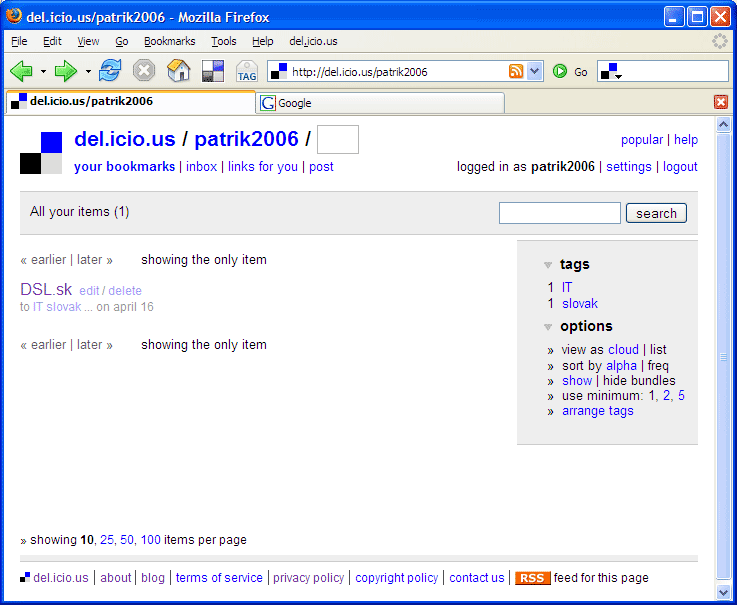Image resolution: width=737 pixels, height=605 pixels.
Task: Click show bundles link
Action: (577, 381)
